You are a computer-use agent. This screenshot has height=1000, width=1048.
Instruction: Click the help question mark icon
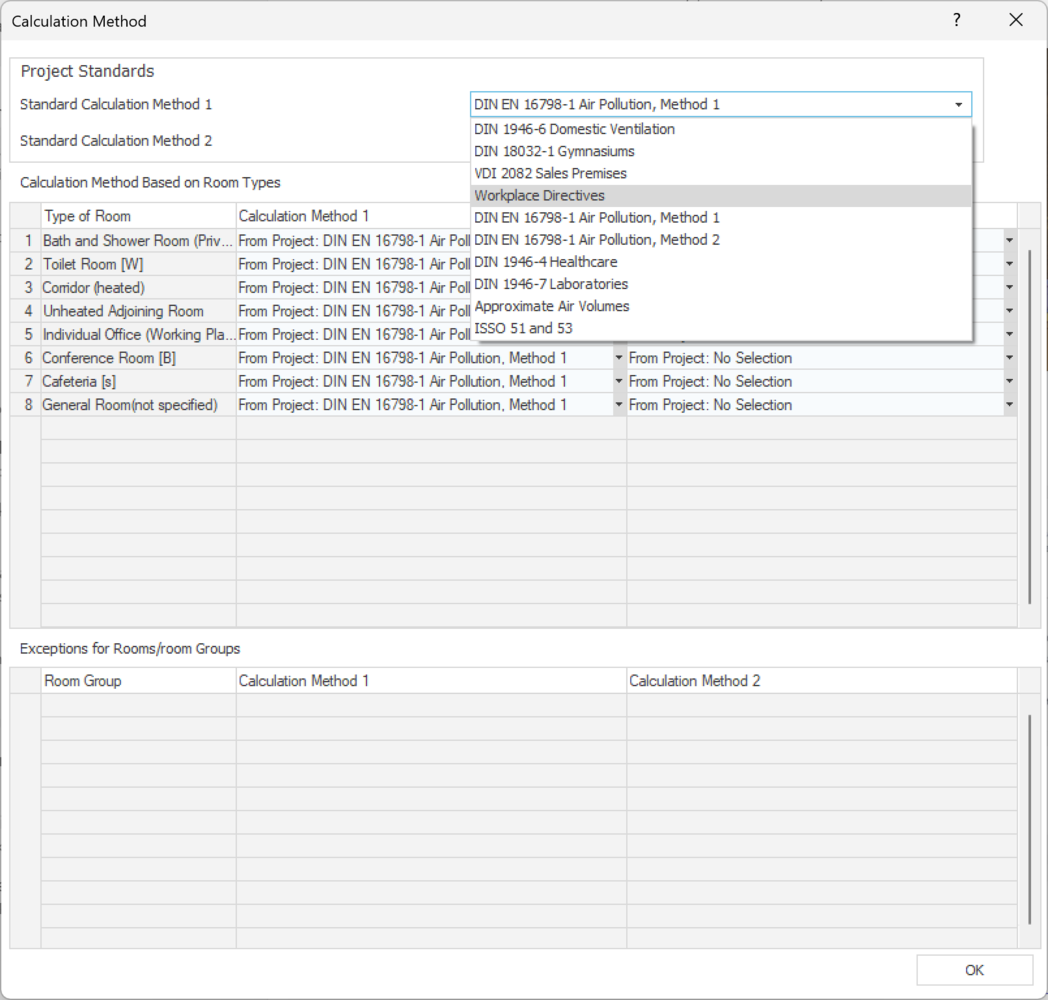(x=957, y=20)
